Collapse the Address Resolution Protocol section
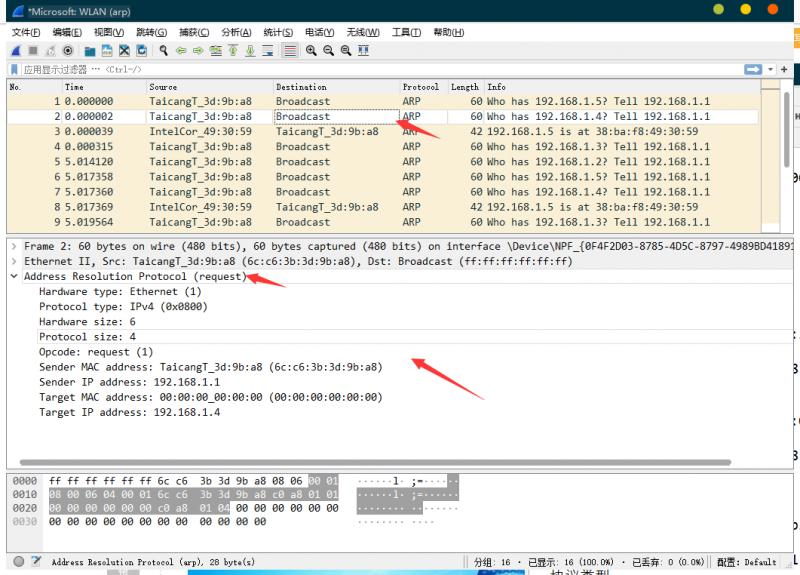The width and height of the screenshot is (800, 575). pyautogui.click(x=14, y=277)
